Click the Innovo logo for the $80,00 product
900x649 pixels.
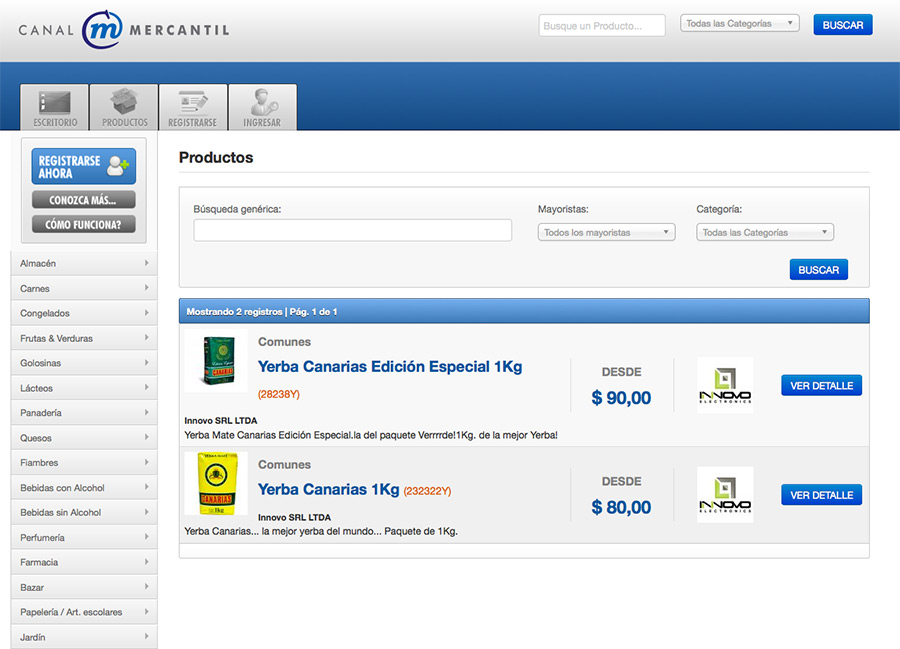pos(725,495)
